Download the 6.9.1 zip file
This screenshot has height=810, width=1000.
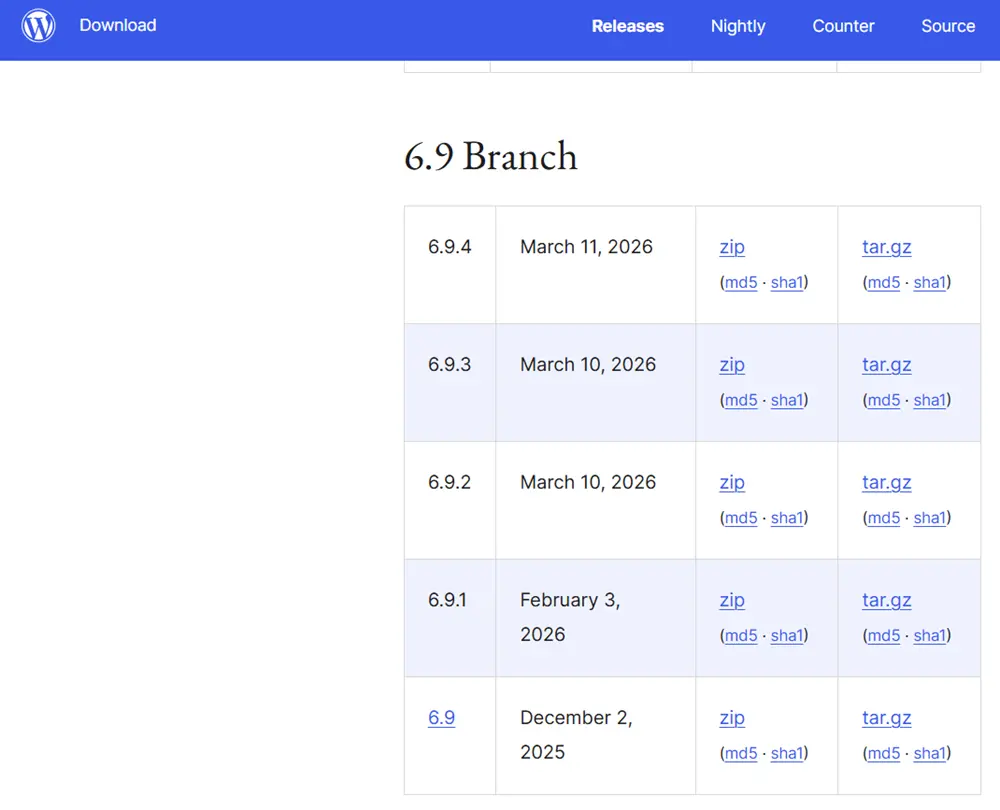point(732,601)
